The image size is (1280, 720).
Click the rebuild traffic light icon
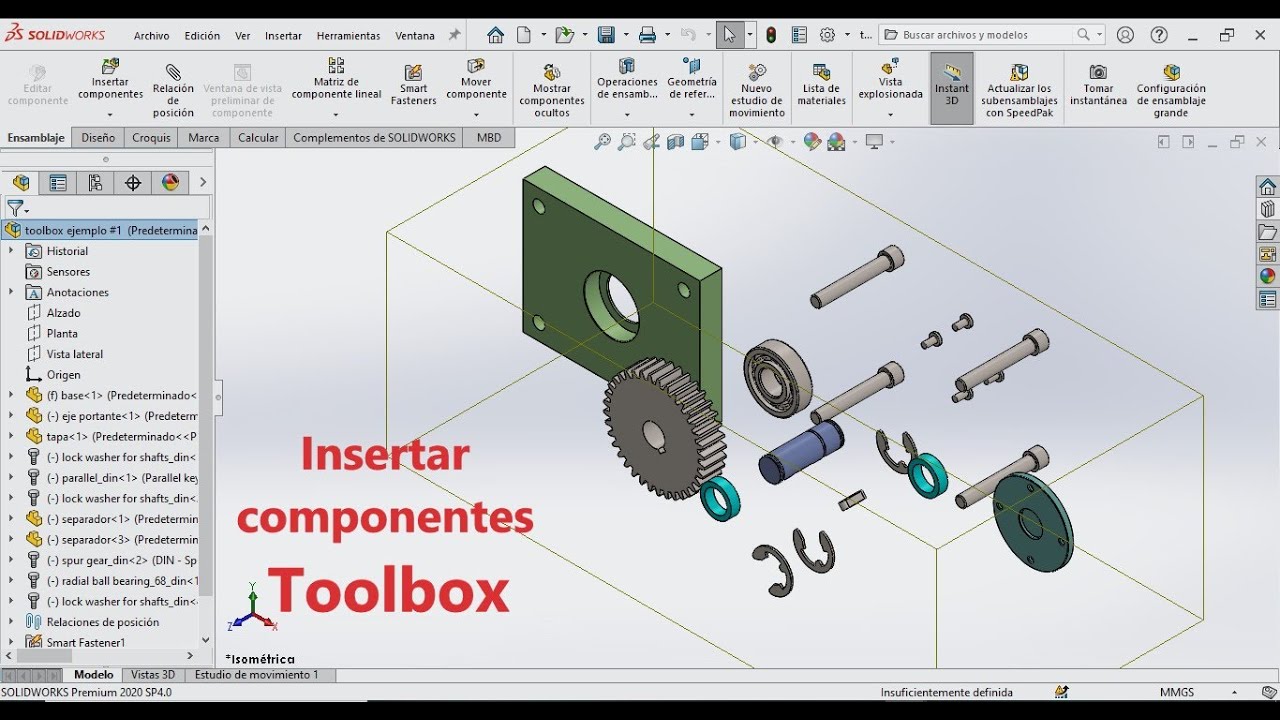click(x=771, y=35)
